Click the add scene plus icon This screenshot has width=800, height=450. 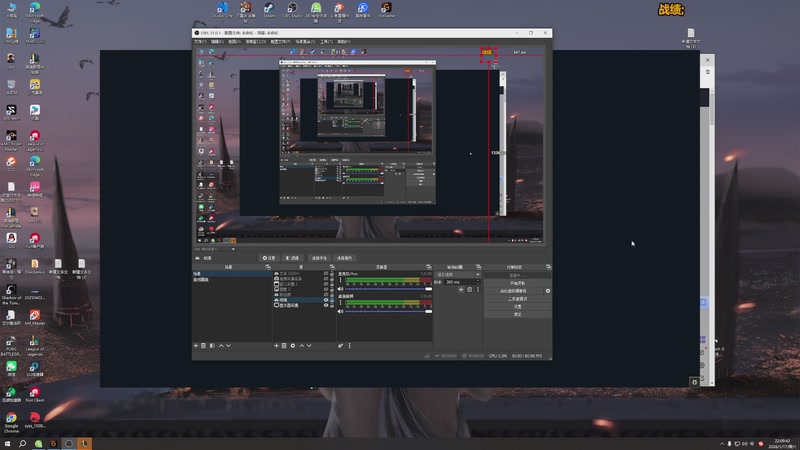(196, 345)
